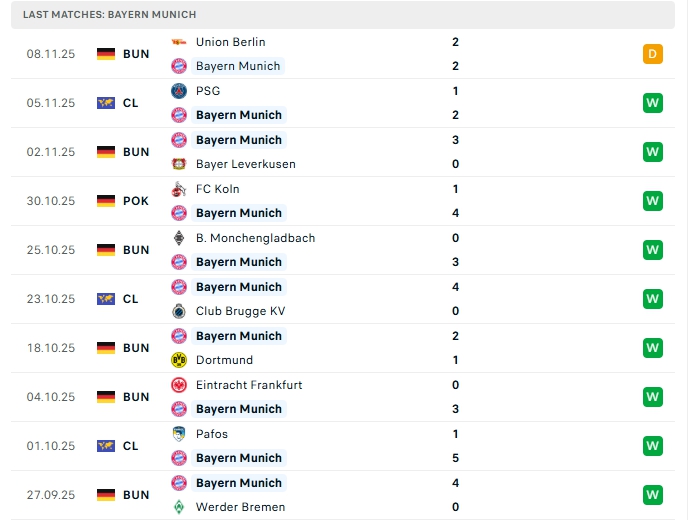688x520 pixels.
Task: Click the POK competition label on 30.10.25
Action: coord(136,201)
